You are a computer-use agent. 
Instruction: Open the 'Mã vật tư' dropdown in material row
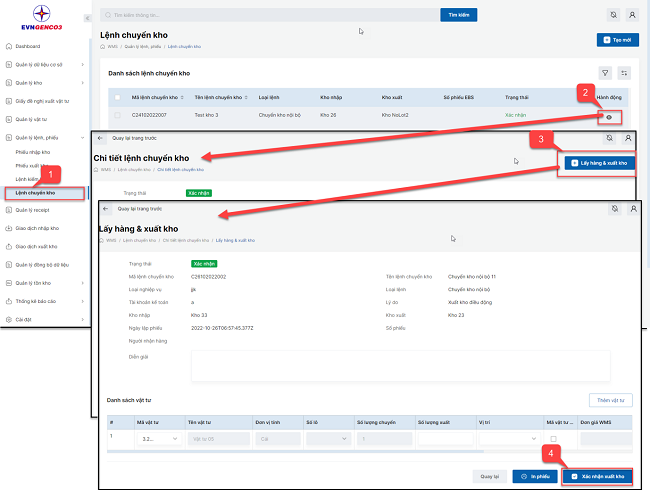pyautogui.click(x=155, y=437)
